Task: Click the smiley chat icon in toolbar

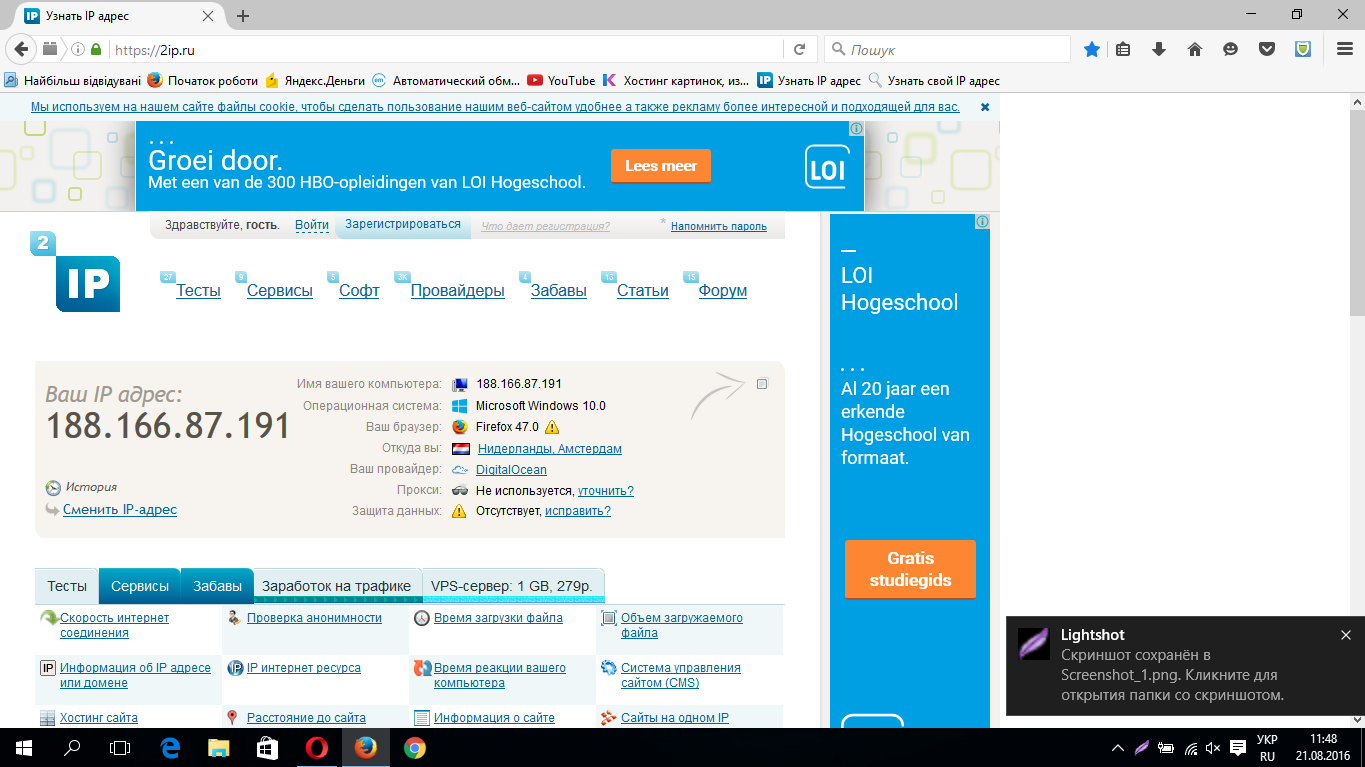Action: 1230,49
